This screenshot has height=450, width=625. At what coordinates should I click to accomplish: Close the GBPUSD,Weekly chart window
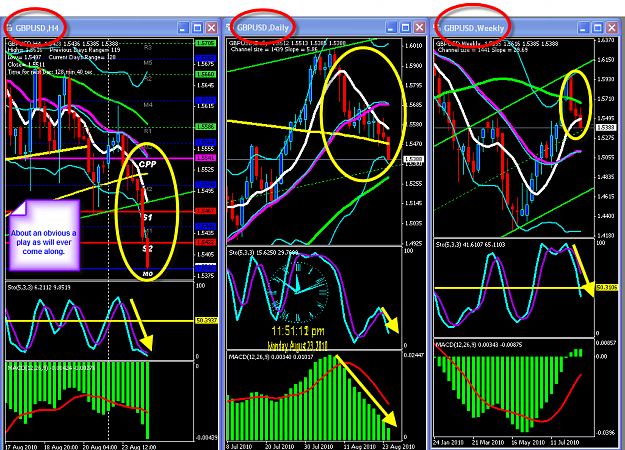click(611, 28)
